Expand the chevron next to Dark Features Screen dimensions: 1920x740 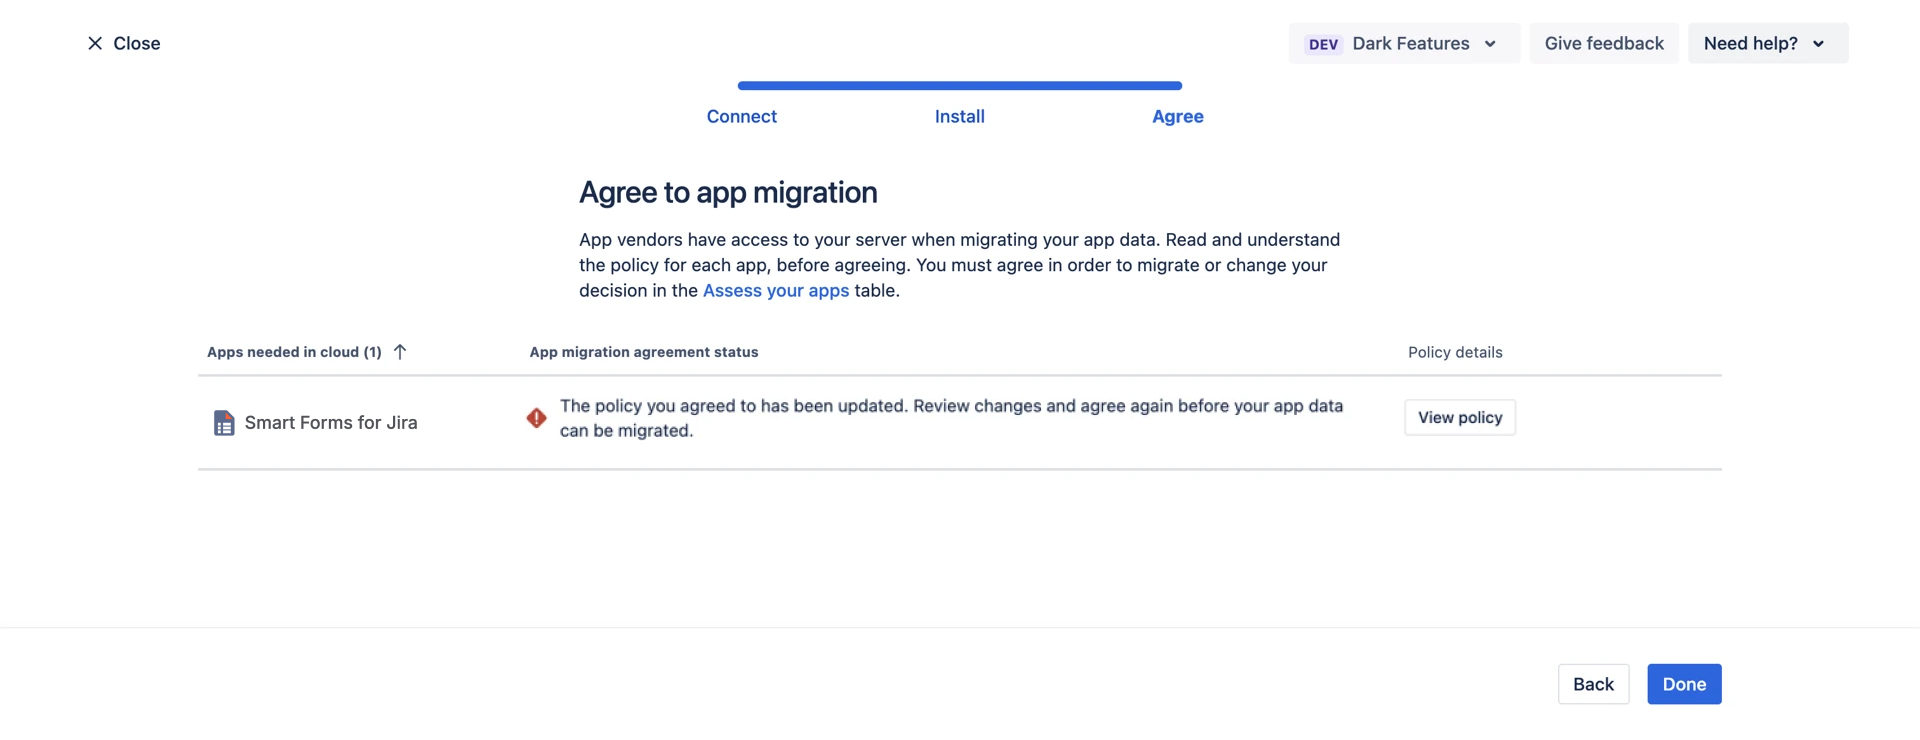(1490, 44)
